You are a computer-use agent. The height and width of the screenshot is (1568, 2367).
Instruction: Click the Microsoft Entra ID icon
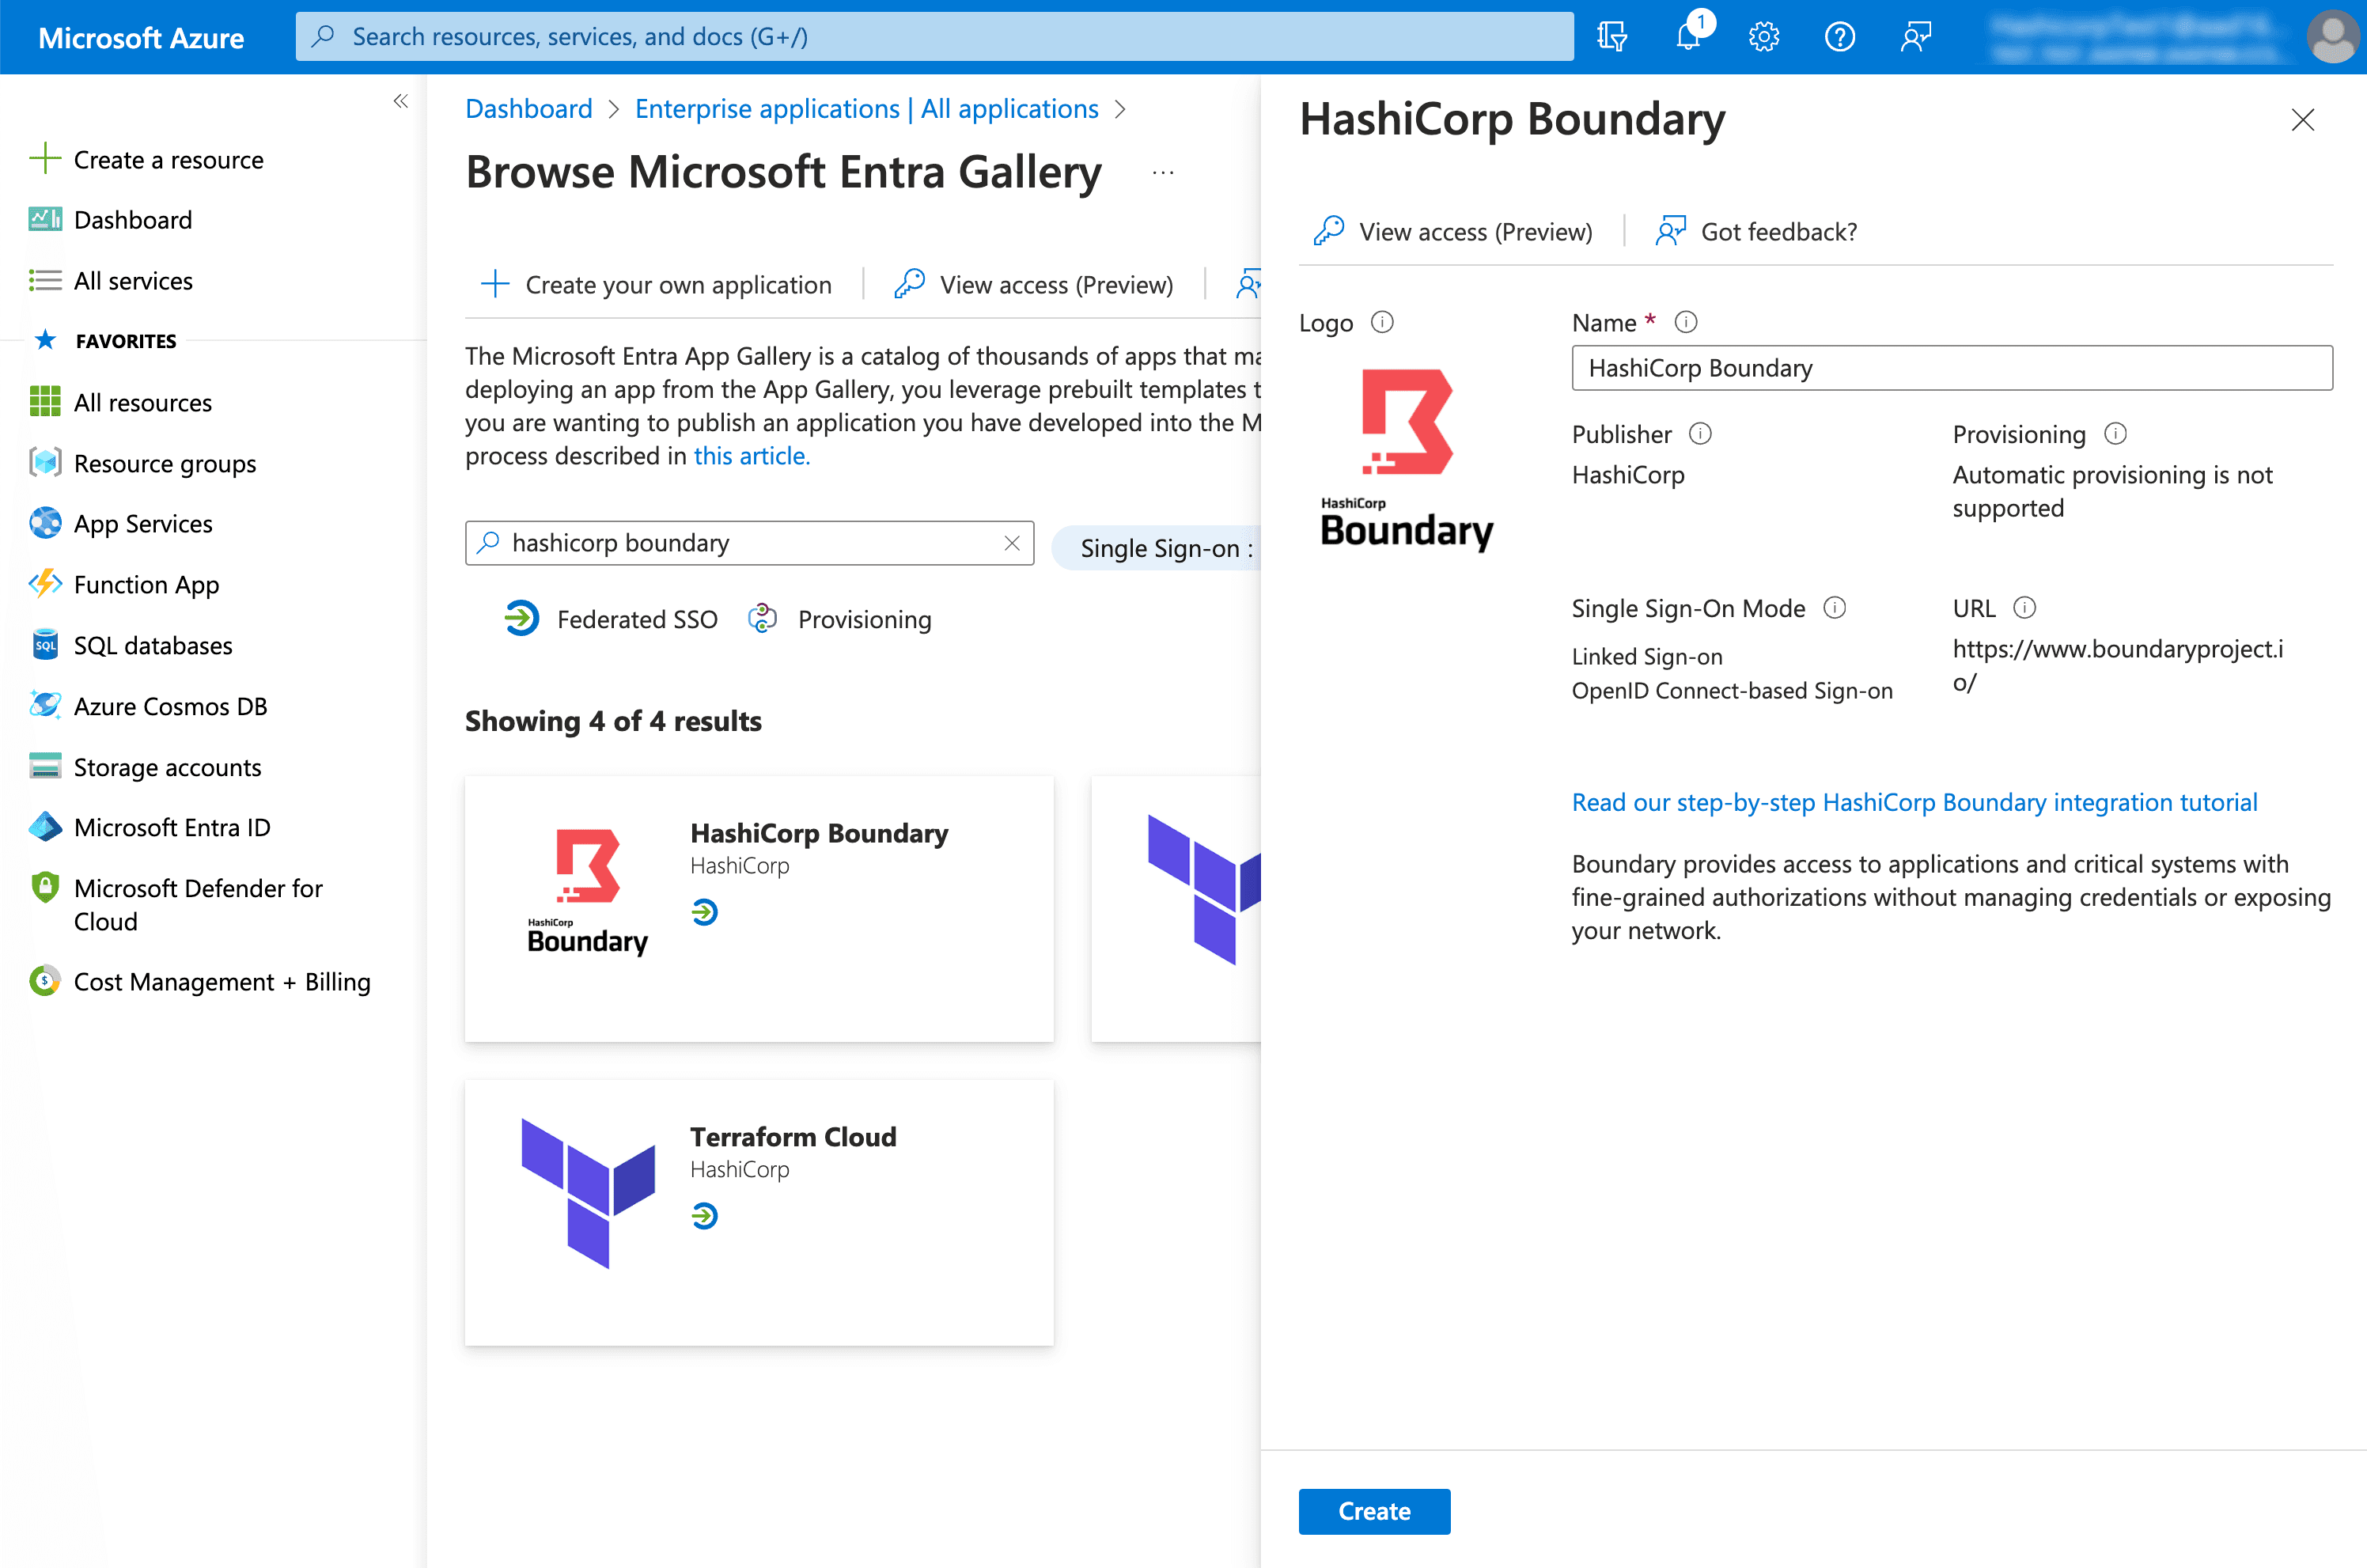click(x=45, y=827)
